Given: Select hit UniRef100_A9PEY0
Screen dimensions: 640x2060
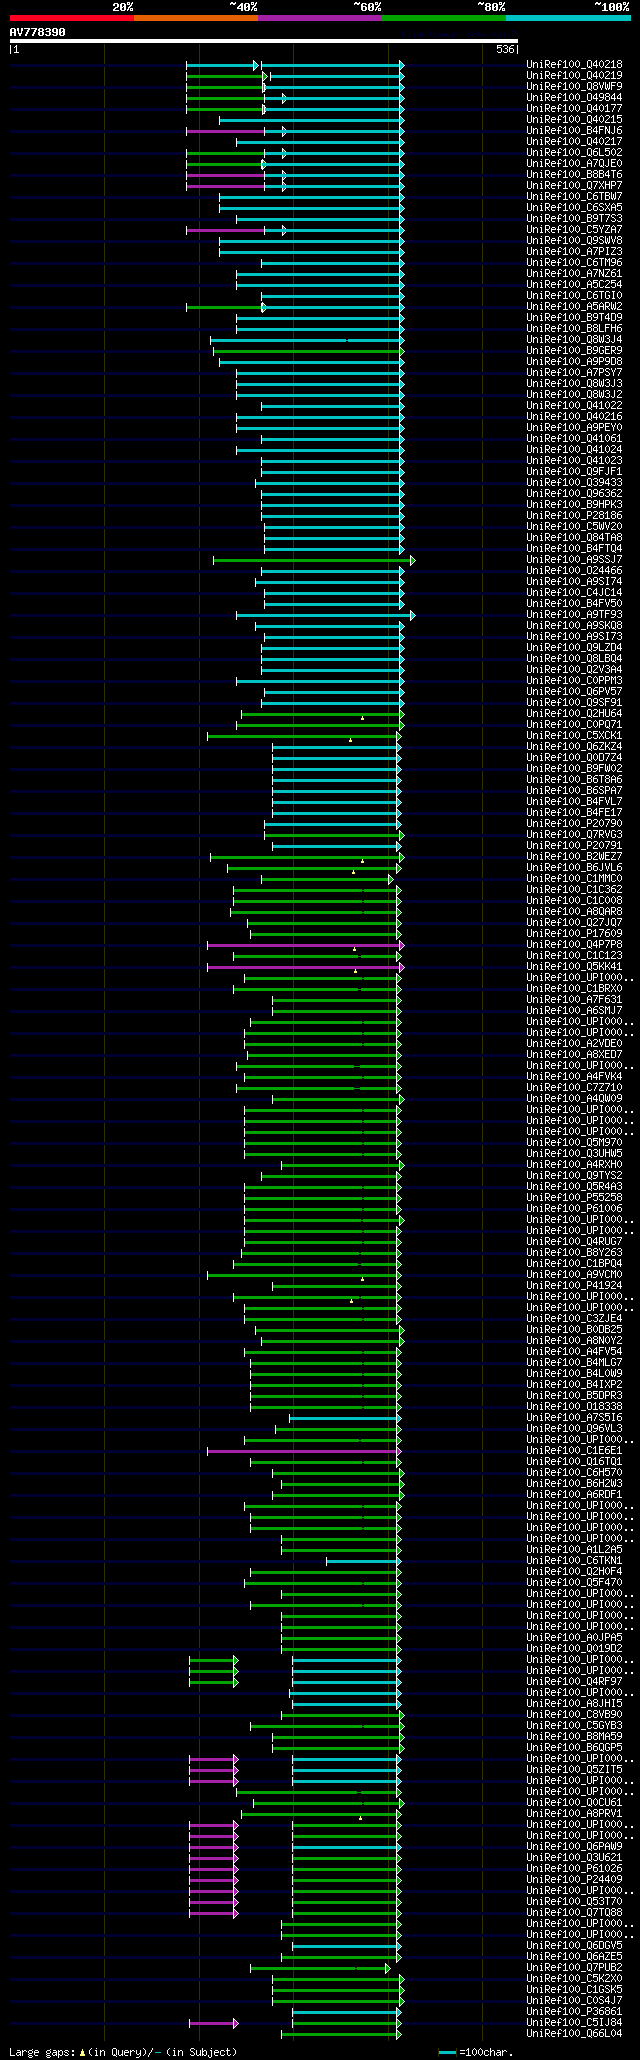Looking at the screenshot, I should click(574, 427).
